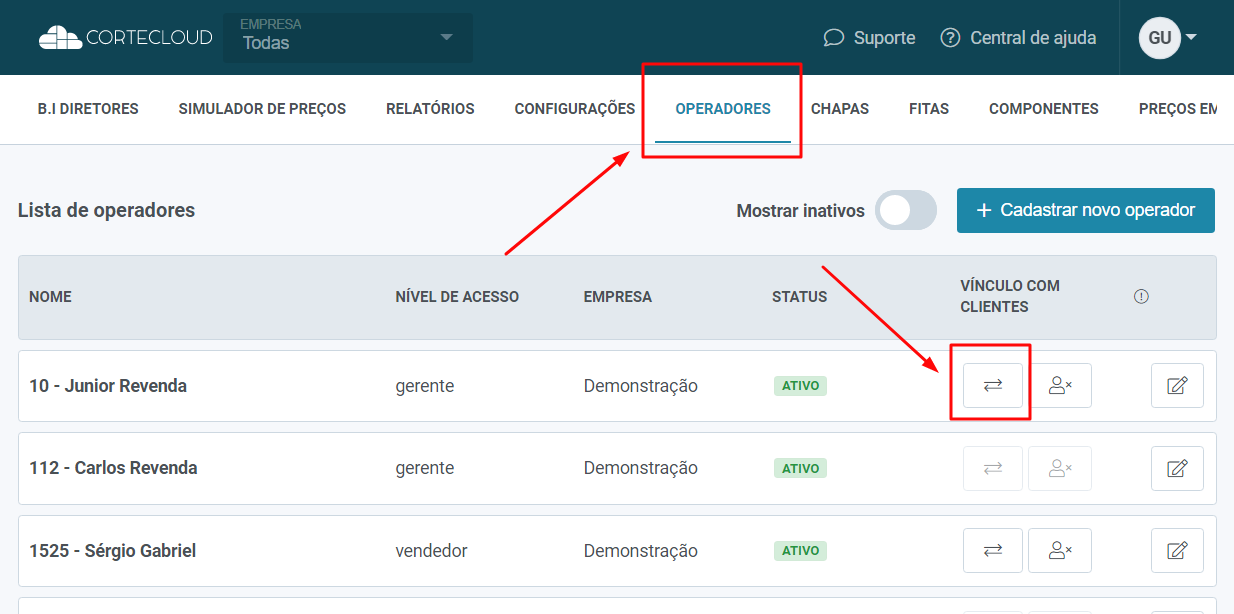The height and width of the screenshot is (614, 1234).
Task: Edit operator 112 - Carlos Revenda
Action: (1177, 468)
